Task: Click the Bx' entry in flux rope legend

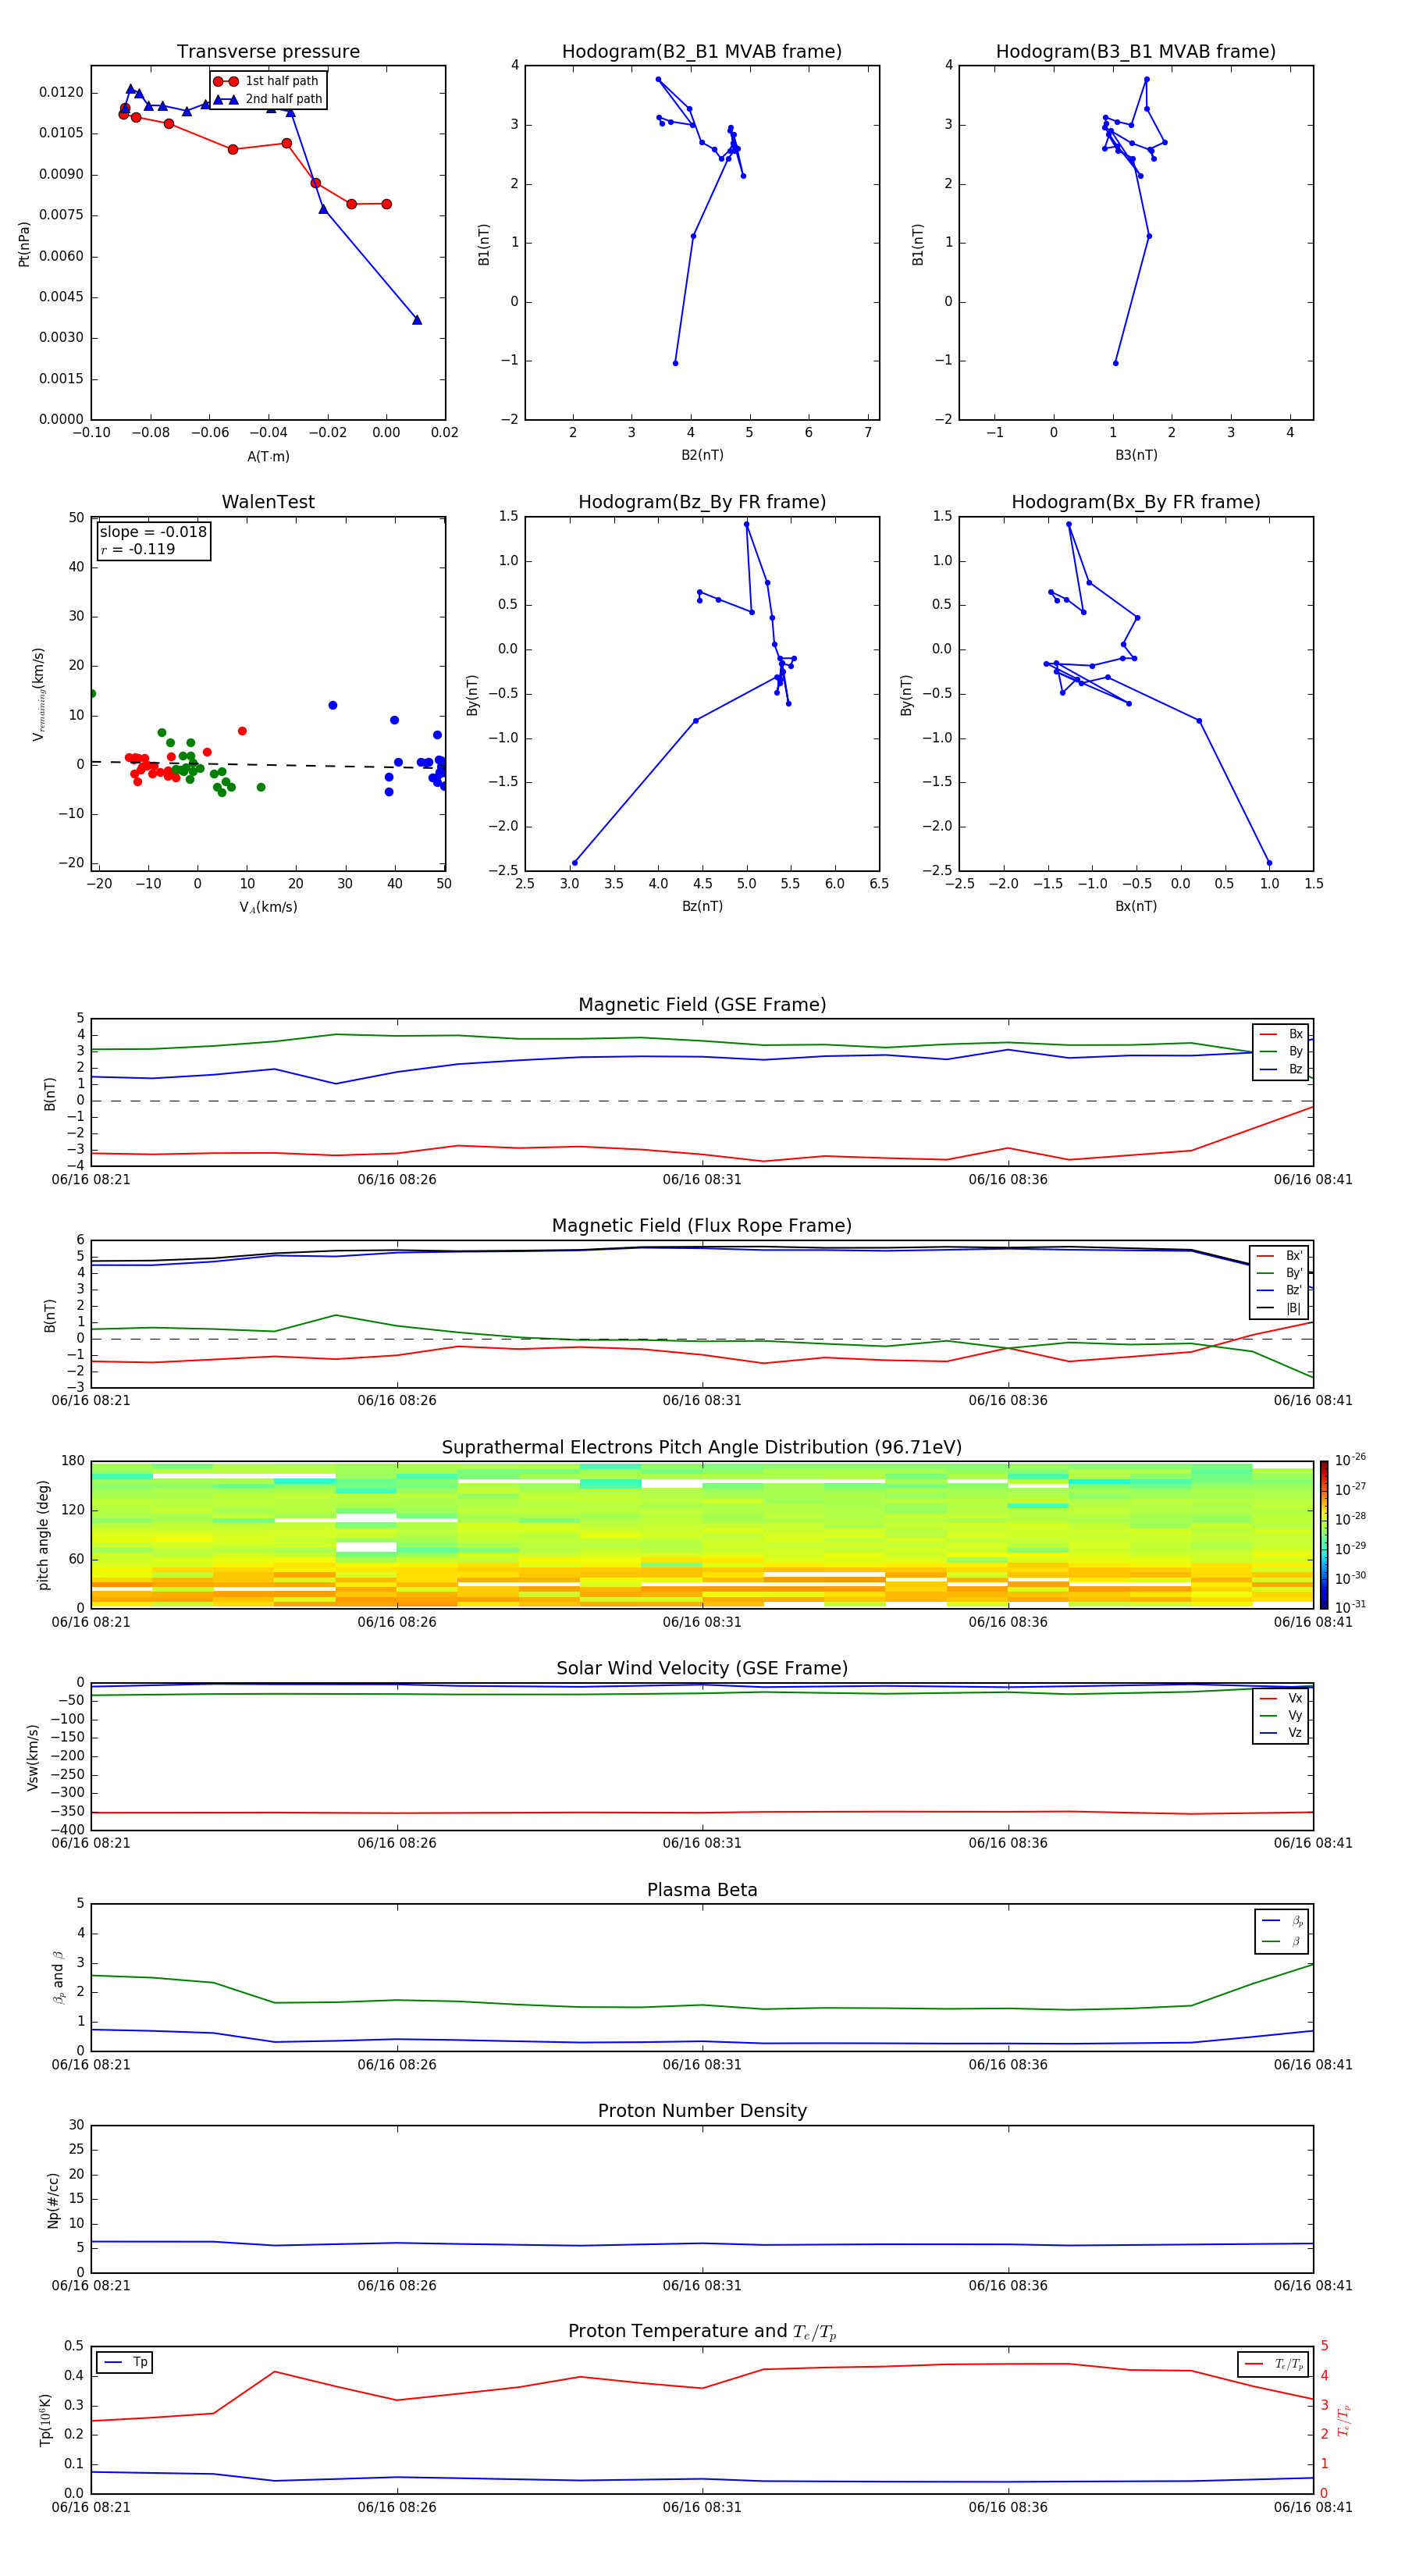Action: point(1279,1256)
